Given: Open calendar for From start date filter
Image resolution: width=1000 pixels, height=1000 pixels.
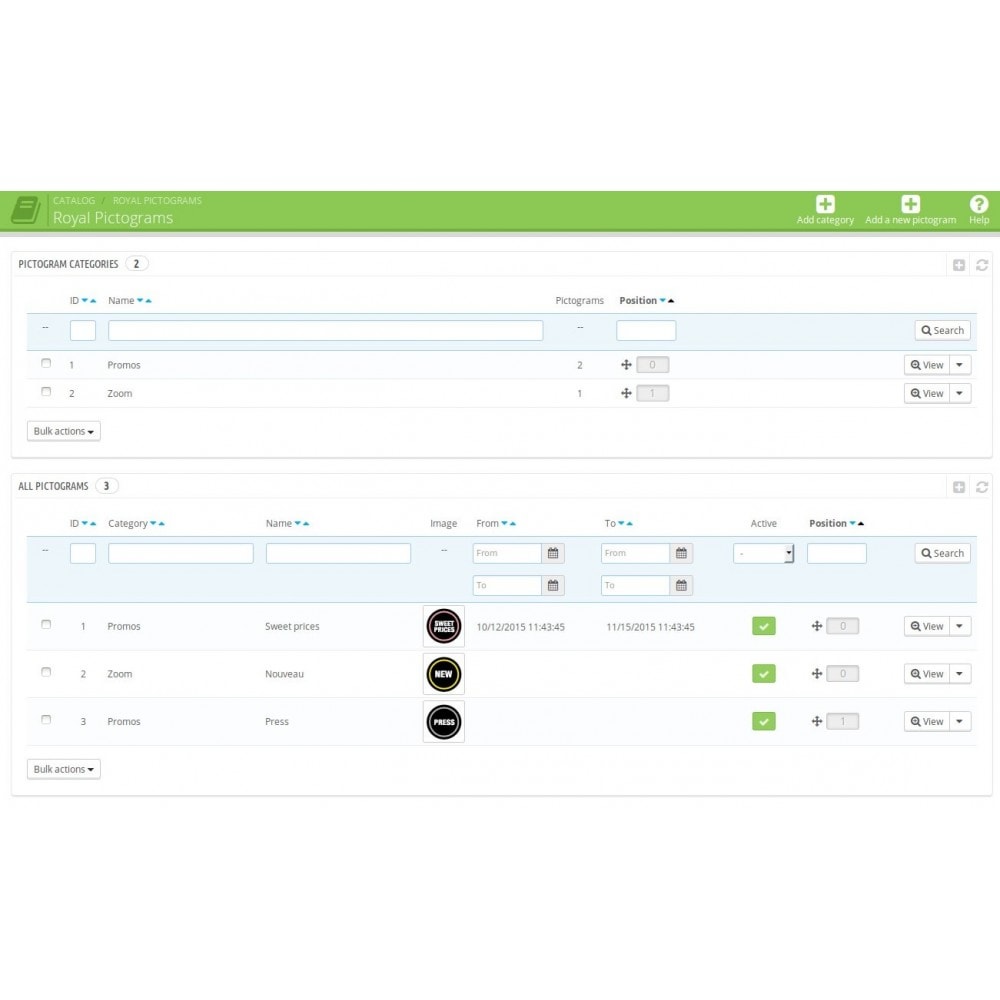Looking at the screenshot, I should [553, 553].
